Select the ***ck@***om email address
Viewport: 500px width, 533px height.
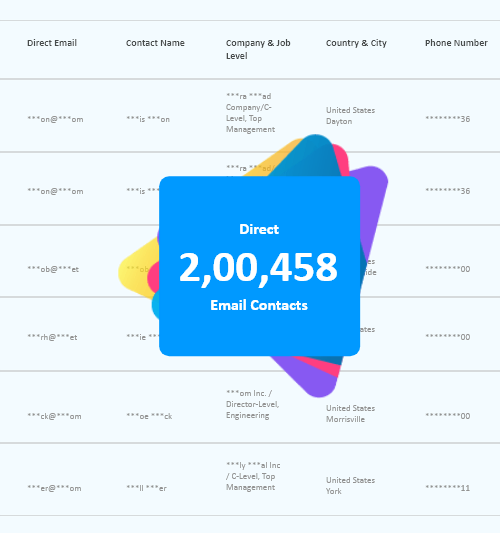(54, 416)
